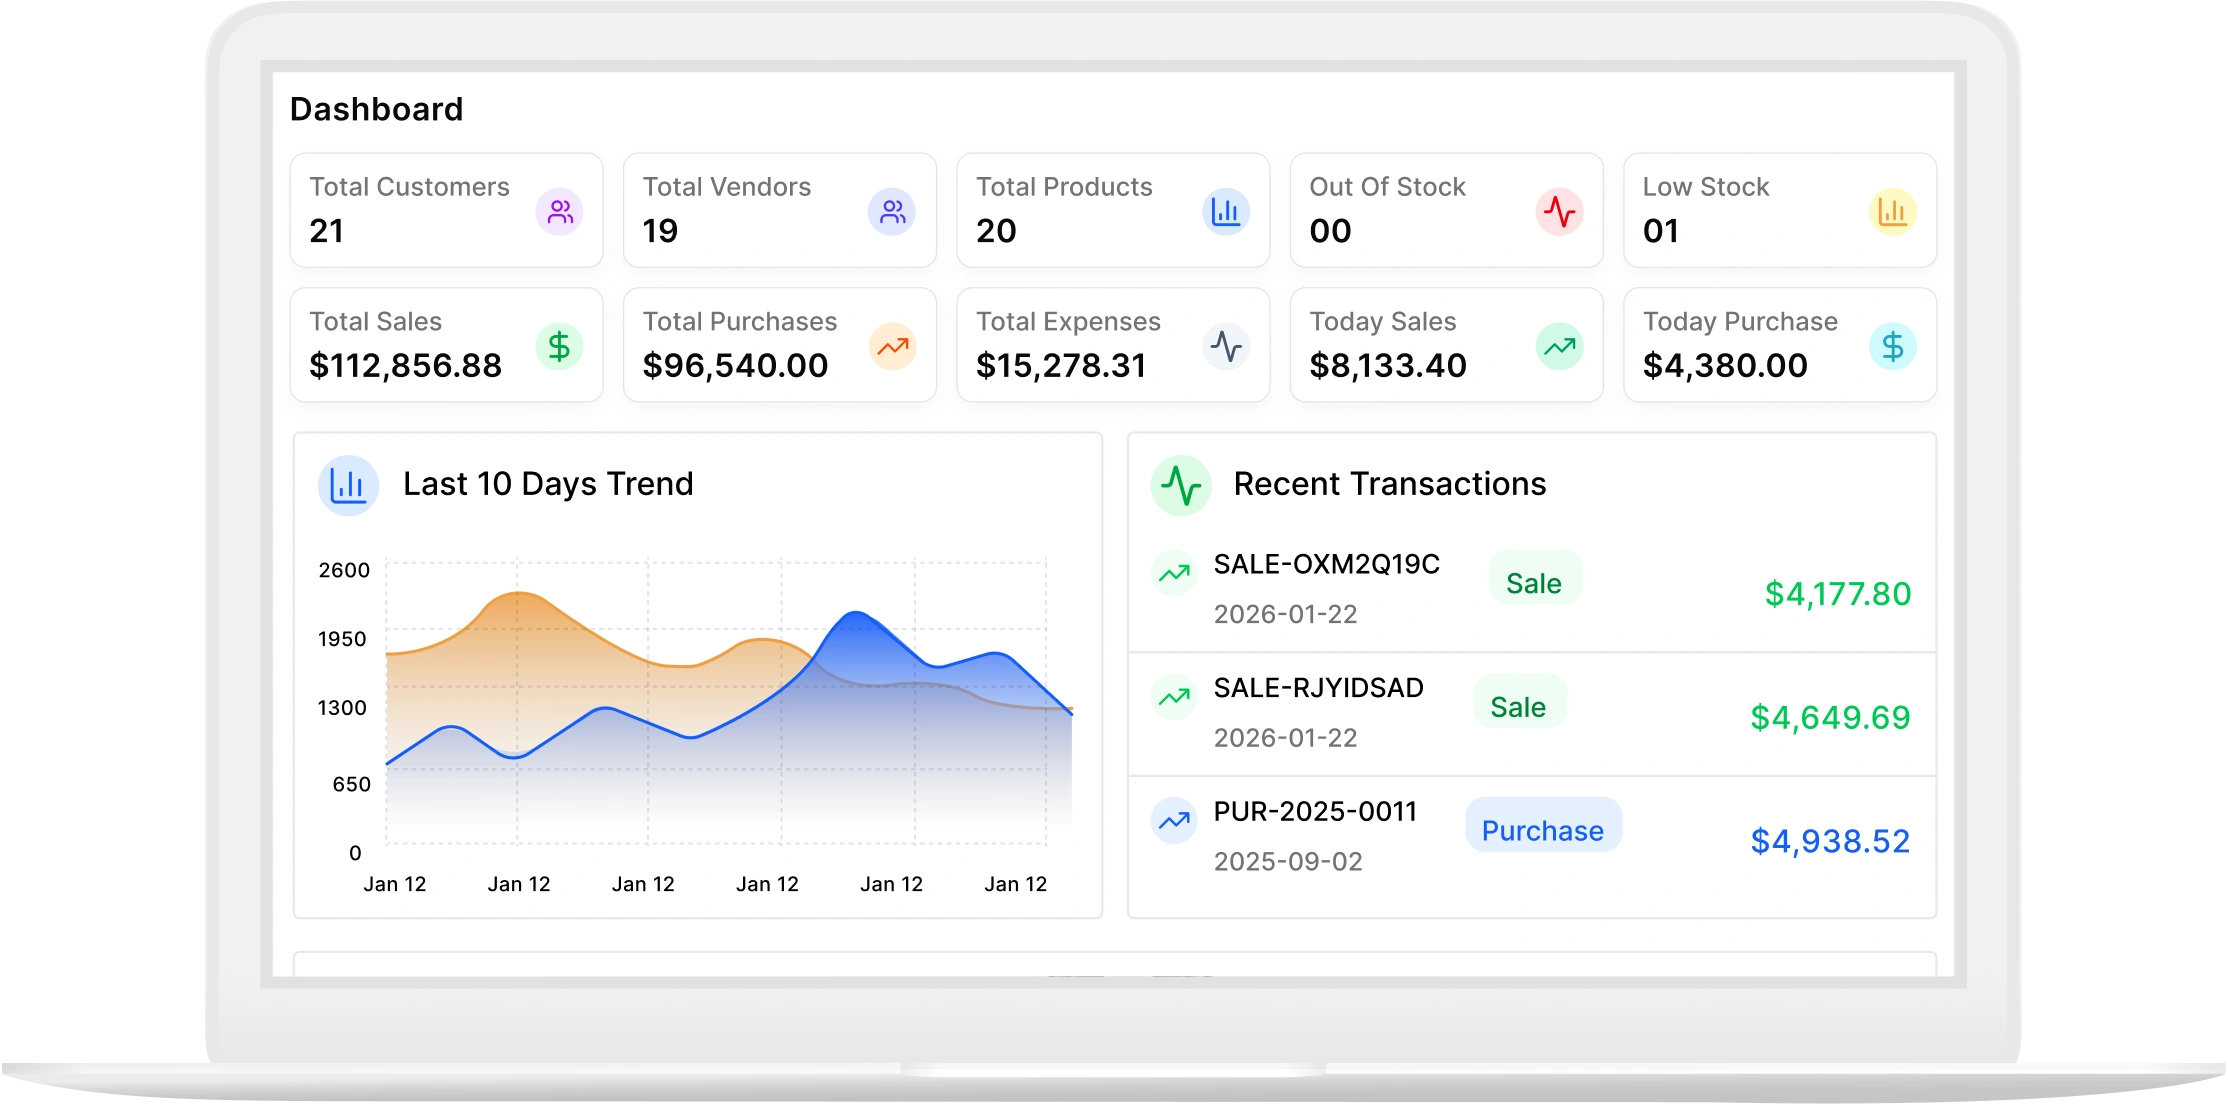Click the yellow Low Stock chart icon

pyautogui.click(x=1893, y=212)
